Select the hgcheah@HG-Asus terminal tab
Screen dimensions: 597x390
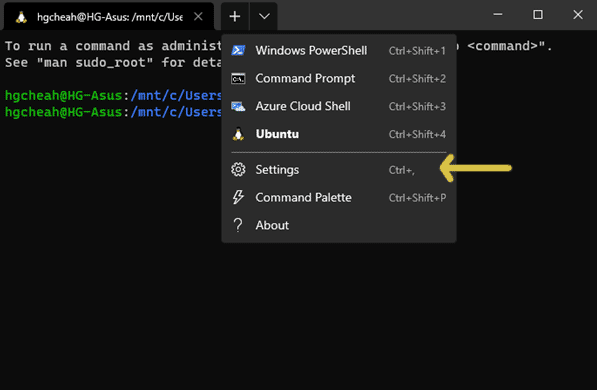click(109, 16)
